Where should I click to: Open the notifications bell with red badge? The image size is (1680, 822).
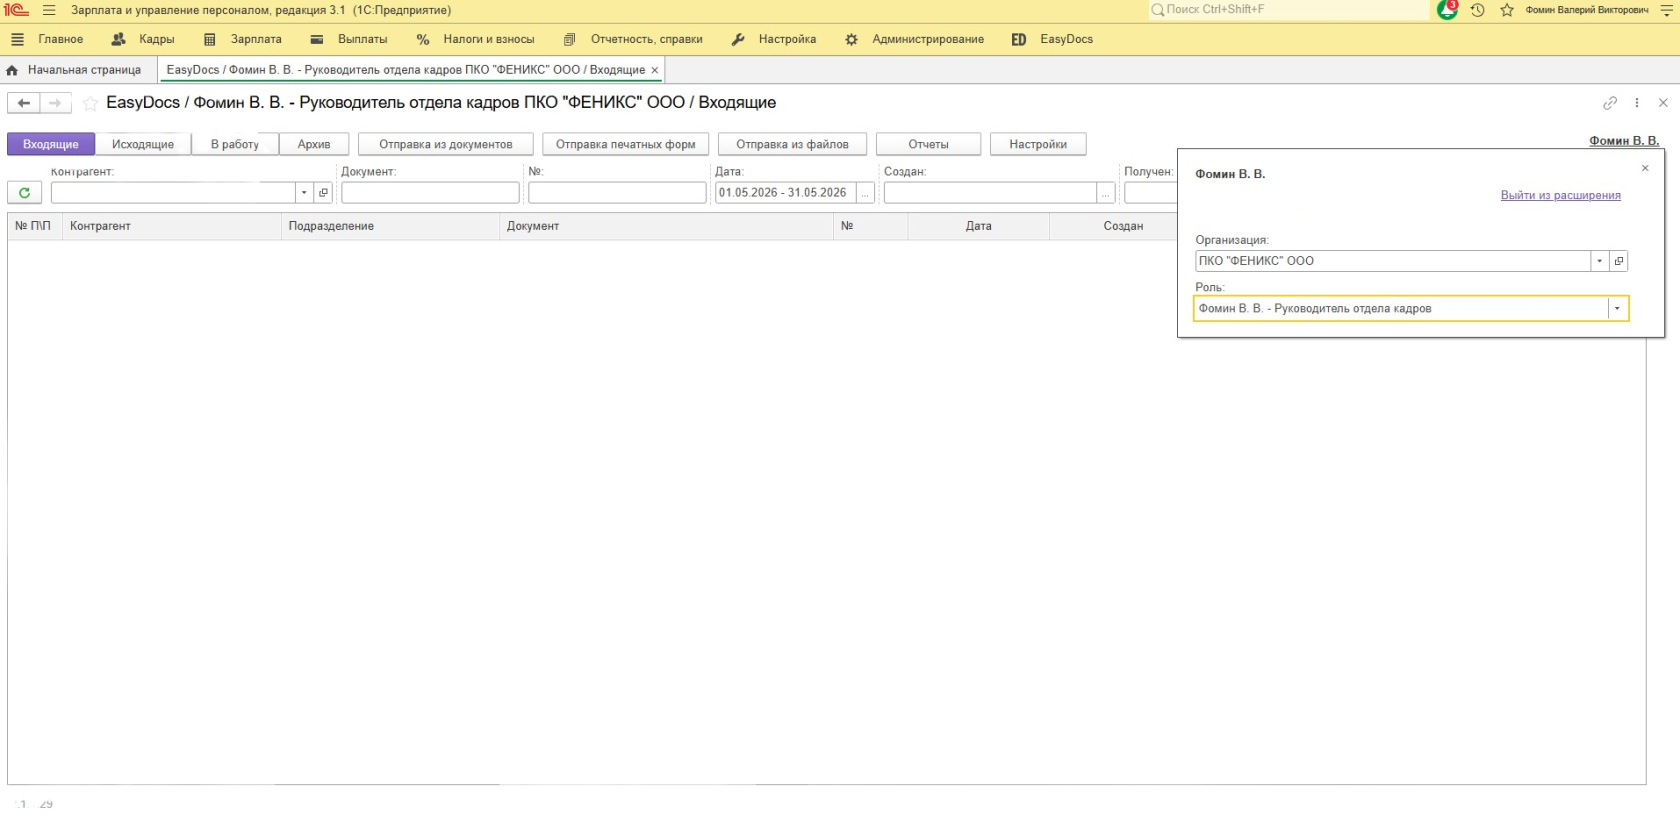click(1447, 10)
